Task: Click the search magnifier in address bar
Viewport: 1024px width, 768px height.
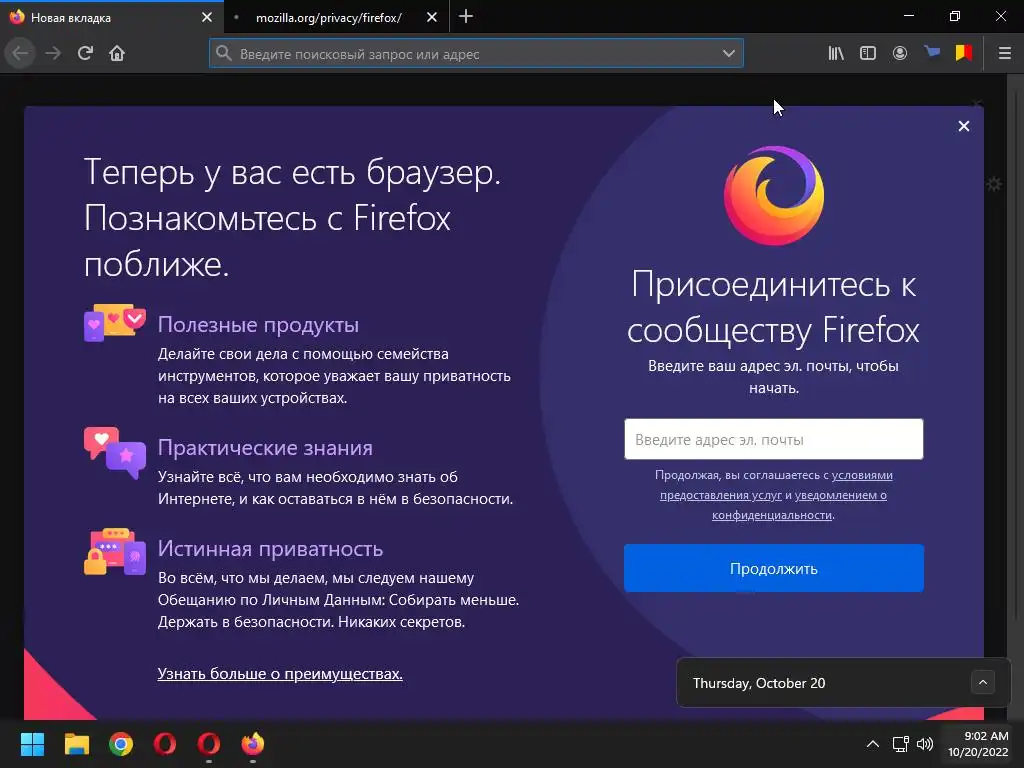Action: (x=224, y=53)
